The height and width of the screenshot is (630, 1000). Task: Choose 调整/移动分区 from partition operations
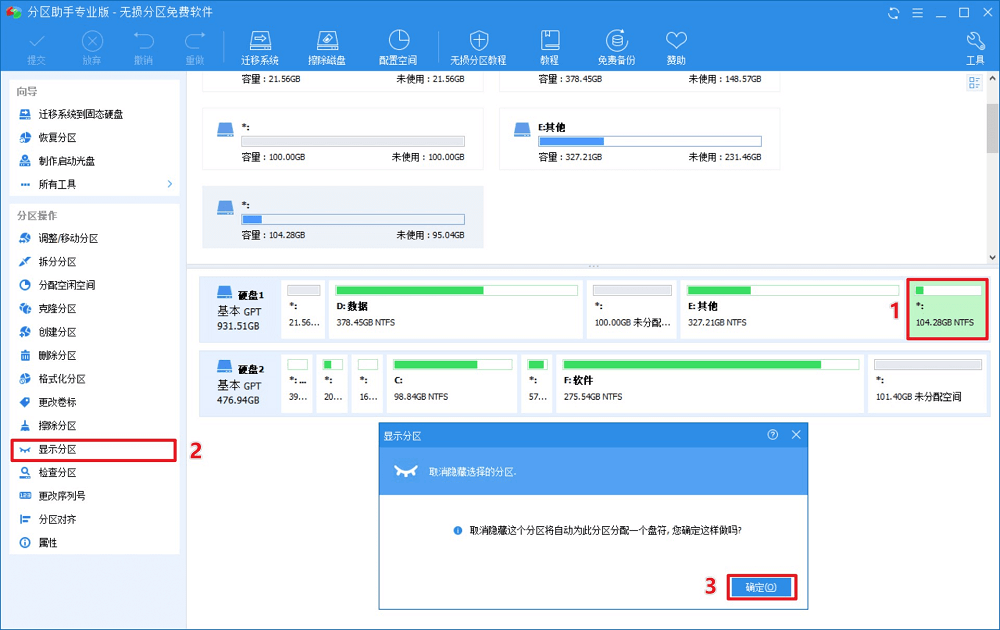pyautogui.click(x=68, y=238)
